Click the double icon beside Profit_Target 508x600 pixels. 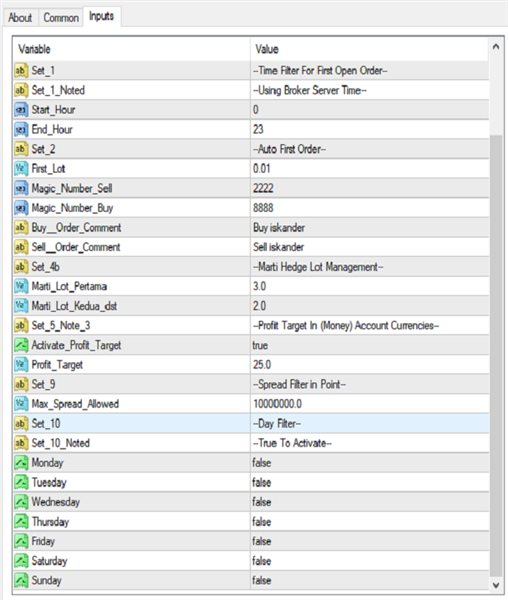pyautogui.click(x=21, y=365)
